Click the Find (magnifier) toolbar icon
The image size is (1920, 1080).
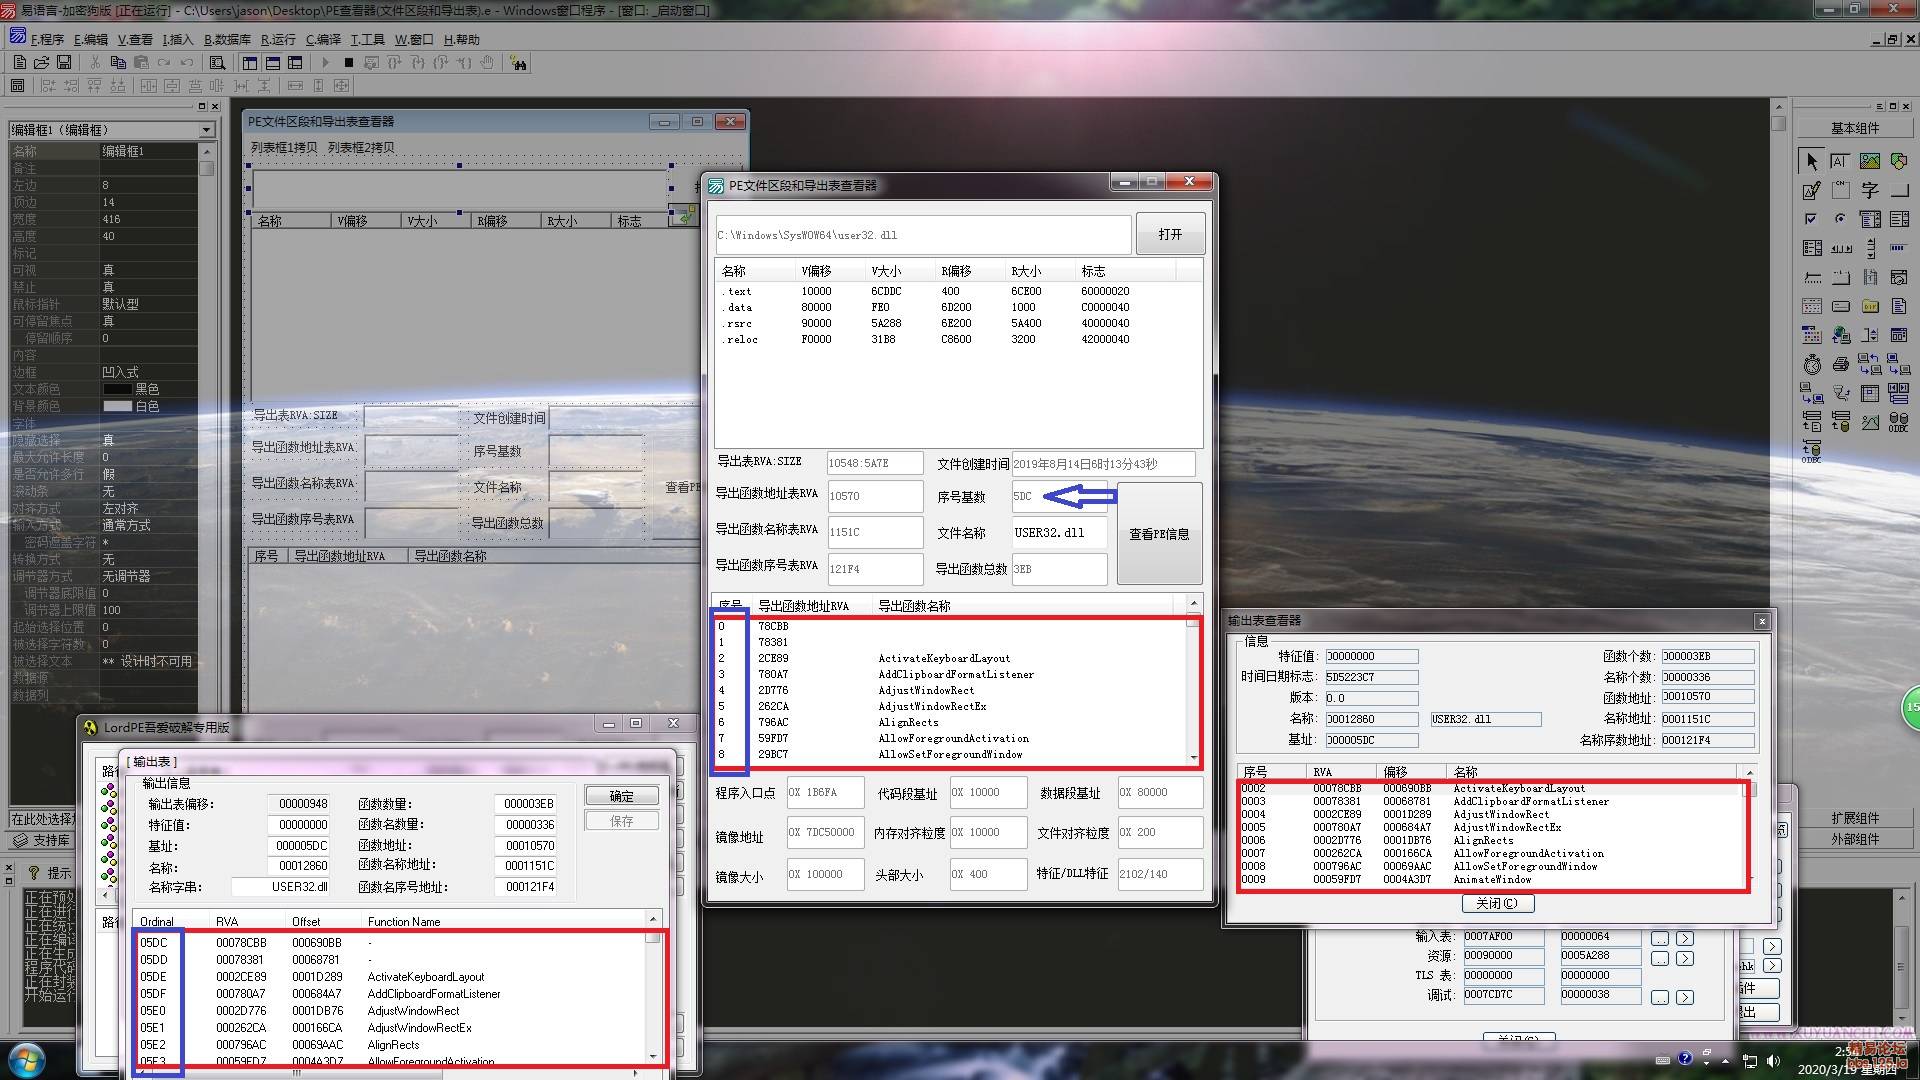[217, 63]
